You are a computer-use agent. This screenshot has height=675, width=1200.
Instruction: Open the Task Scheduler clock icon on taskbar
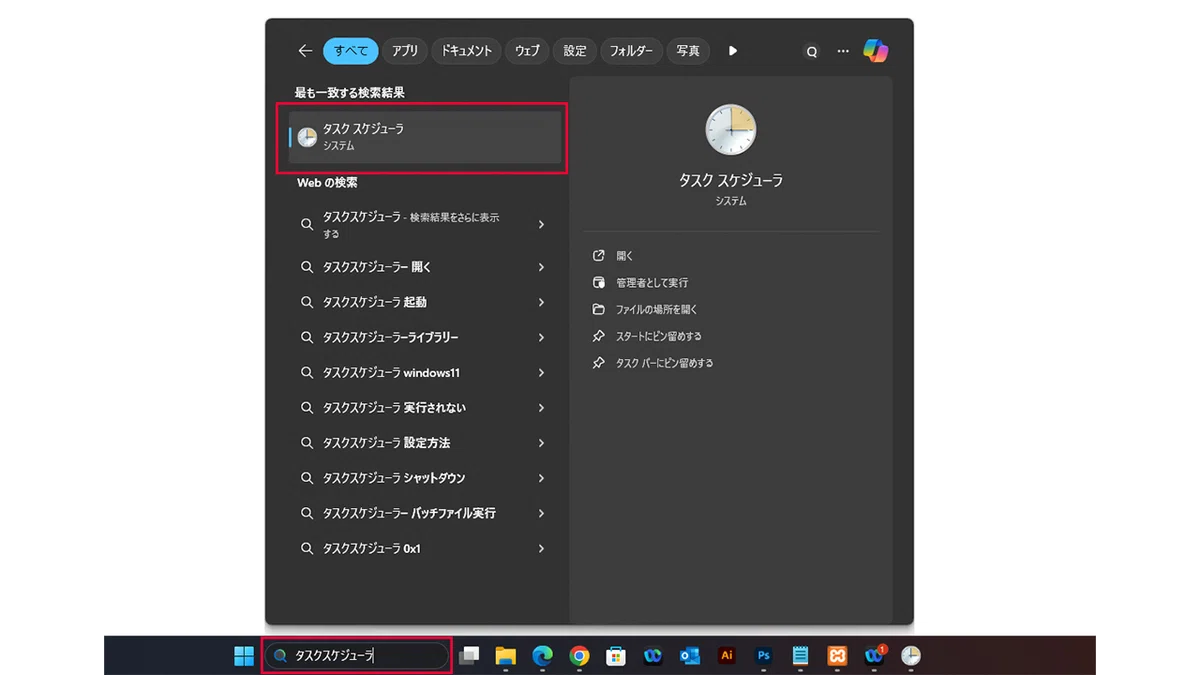(911, 656)
